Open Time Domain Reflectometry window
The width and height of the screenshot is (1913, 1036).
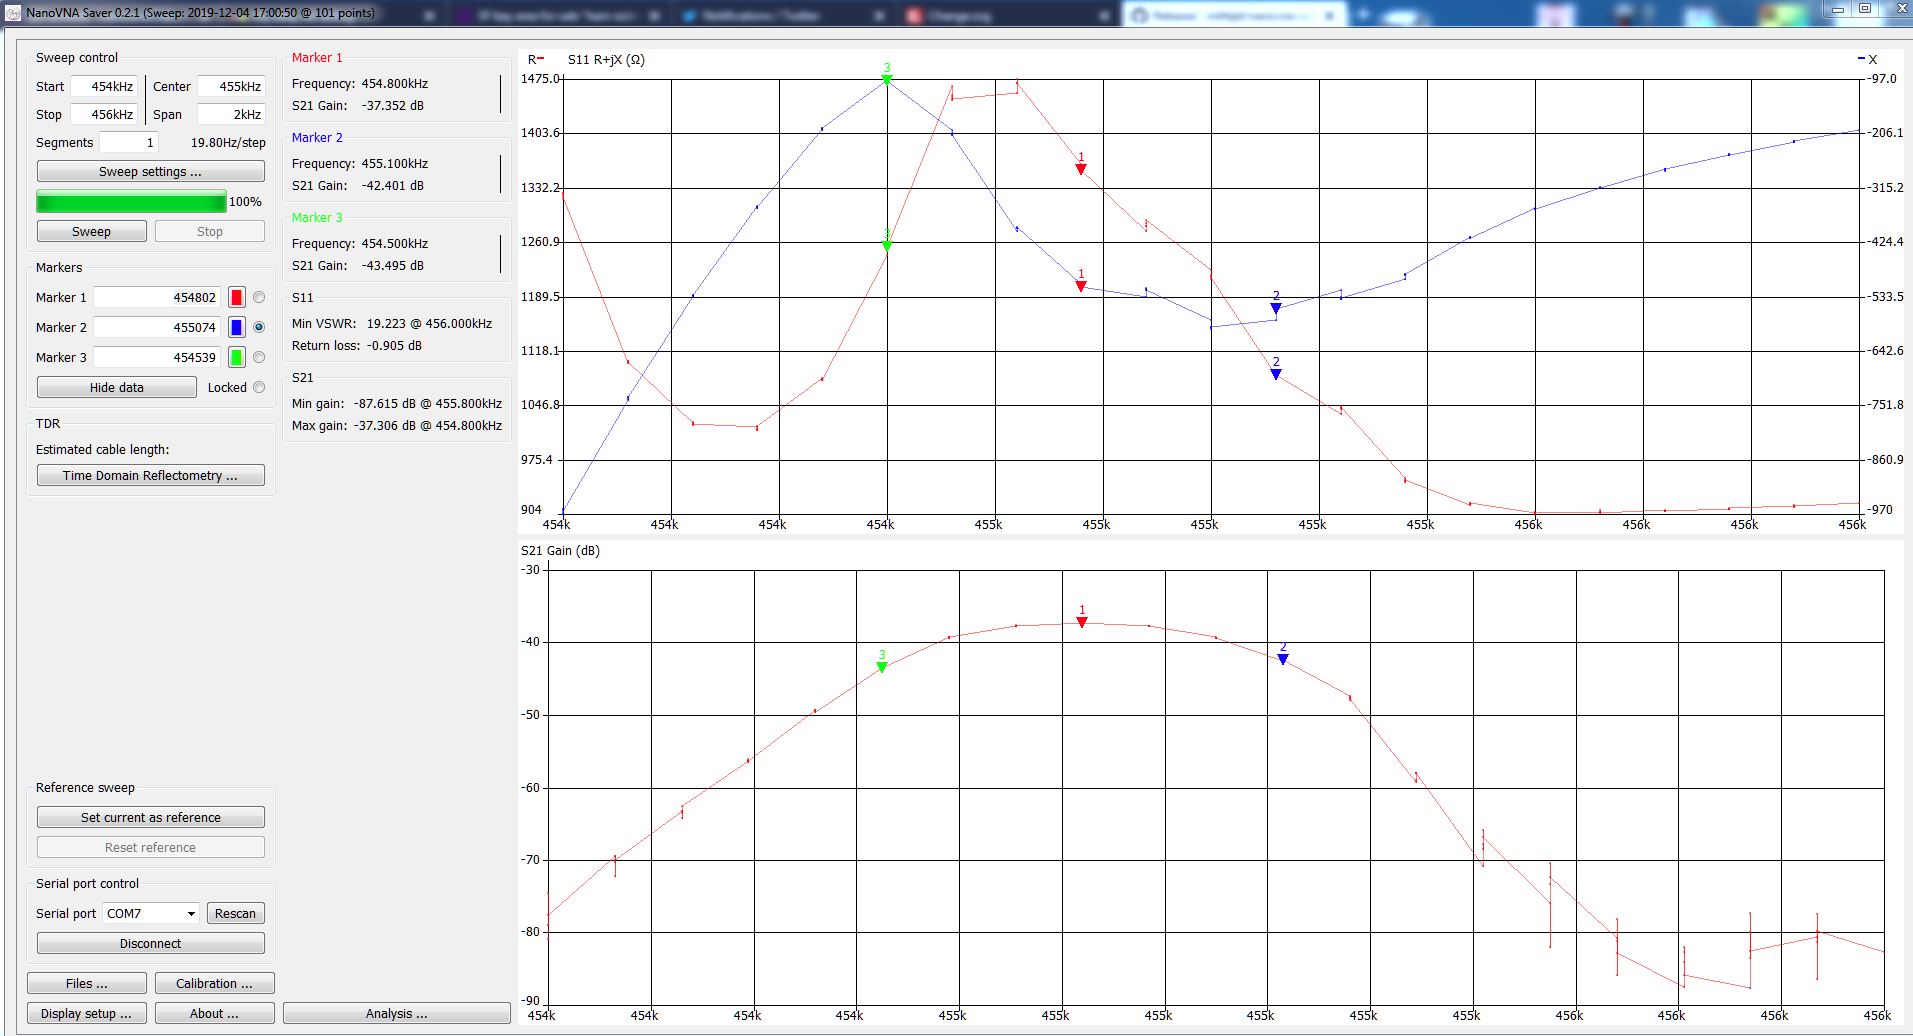coord(150,475)
